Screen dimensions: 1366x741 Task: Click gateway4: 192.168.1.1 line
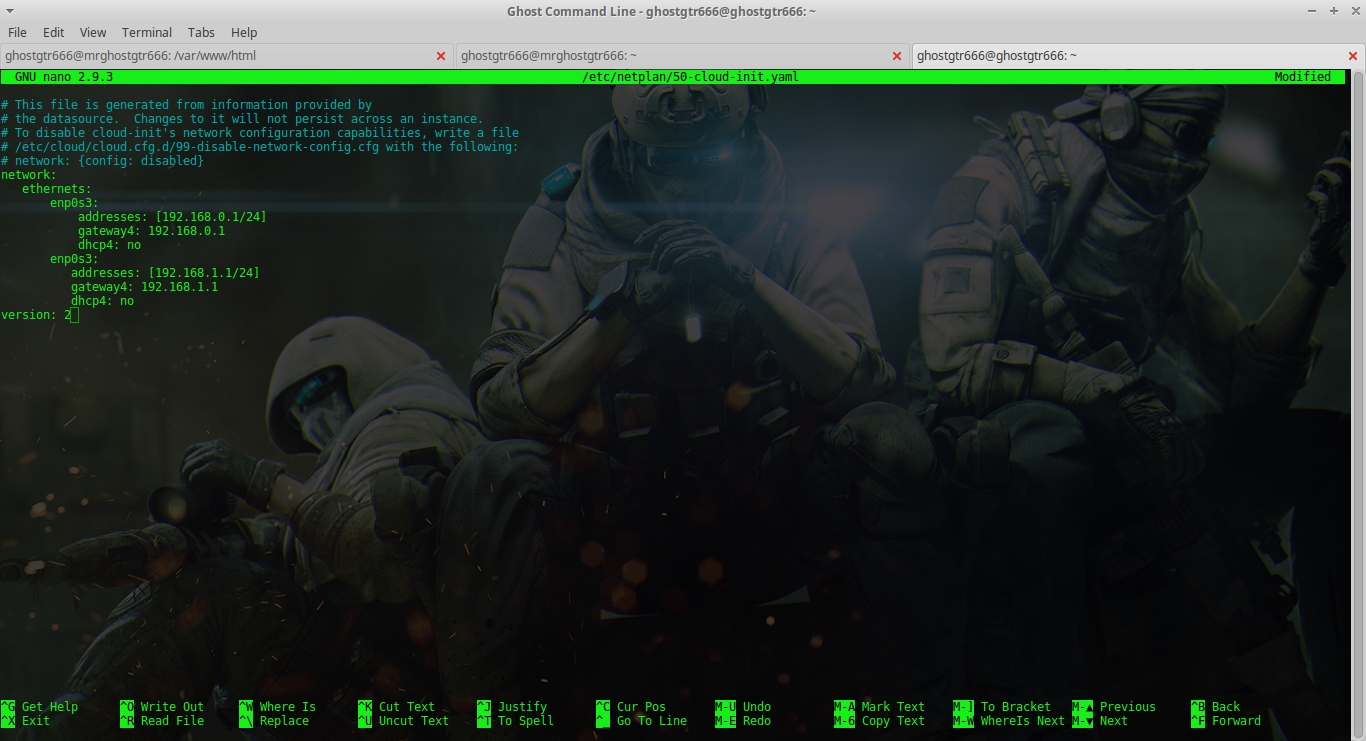click(144, 286)
